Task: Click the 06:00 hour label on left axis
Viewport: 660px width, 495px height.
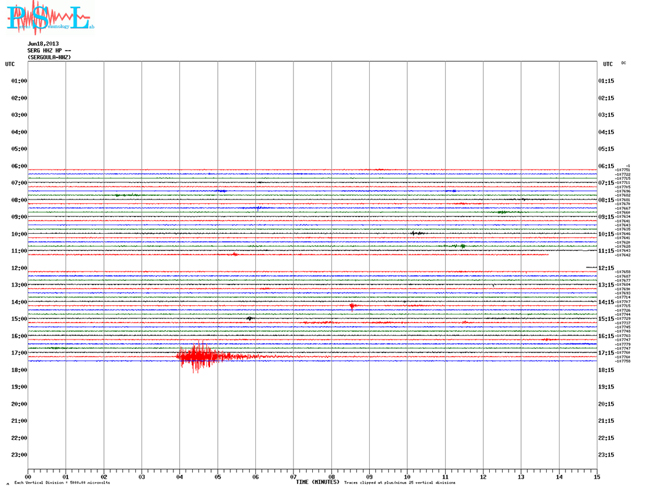Action: 19,166
